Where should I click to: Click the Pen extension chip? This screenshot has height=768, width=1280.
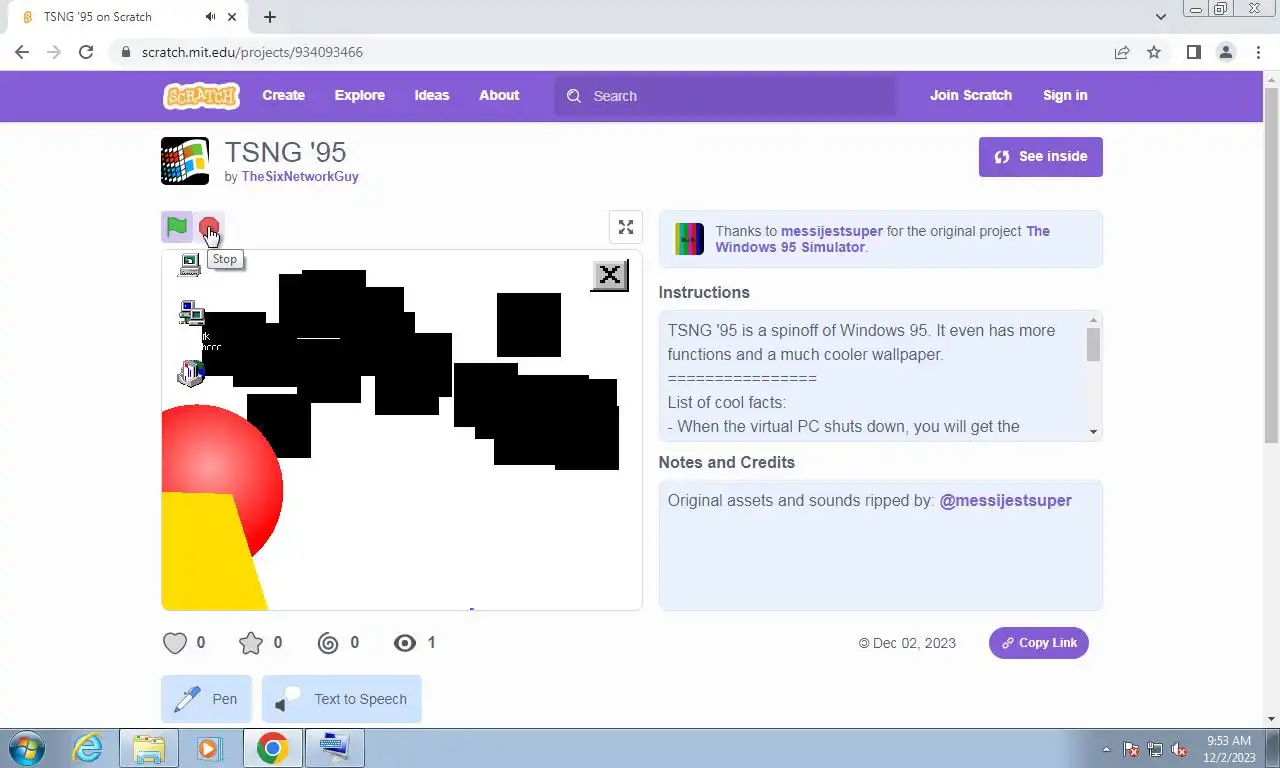click(207, 699)
